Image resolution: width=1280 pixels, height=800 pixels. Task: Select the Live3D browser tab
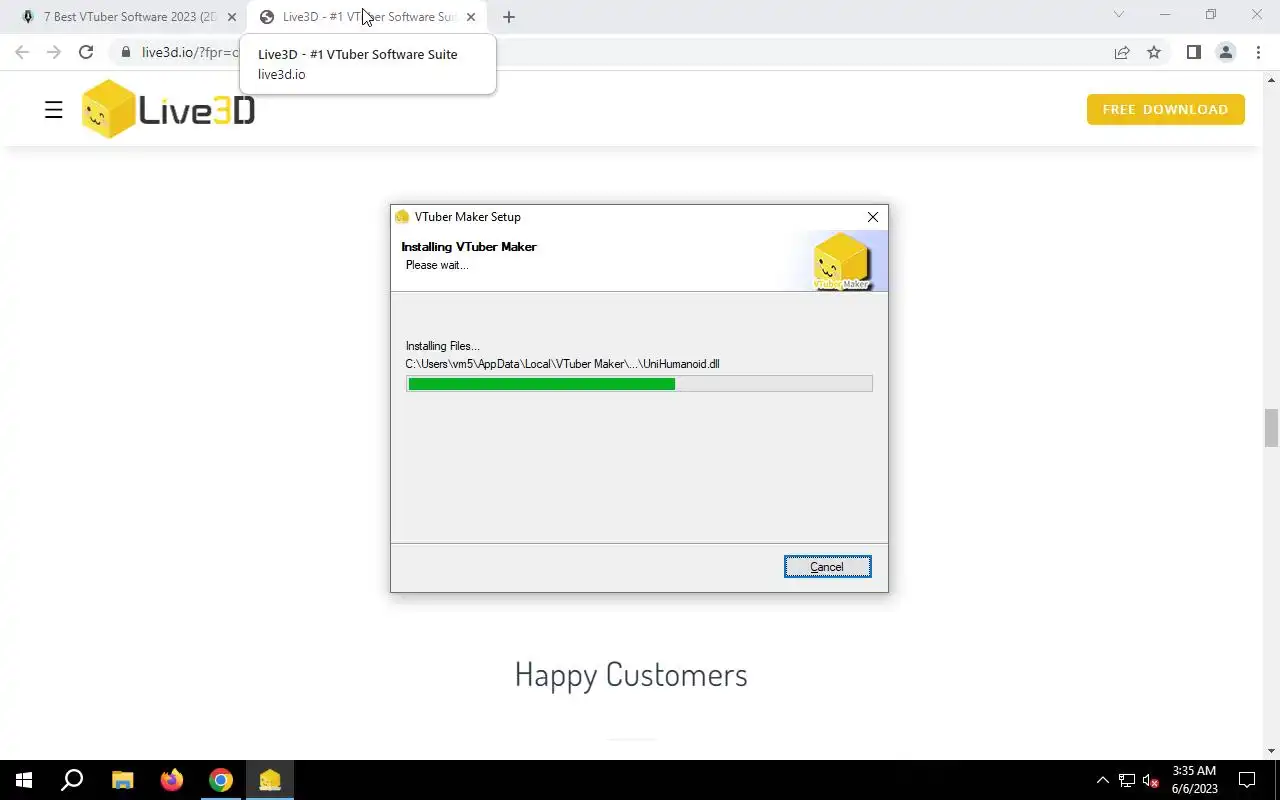coord(367,17)
